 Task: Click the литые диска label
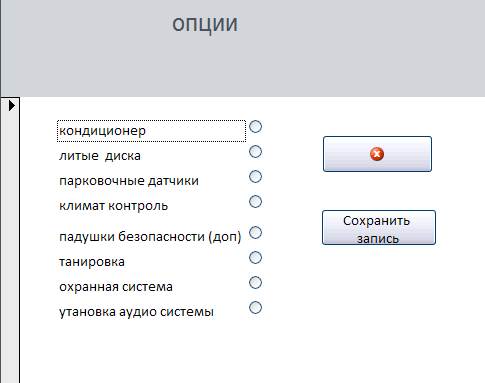(x=100, y=156)
